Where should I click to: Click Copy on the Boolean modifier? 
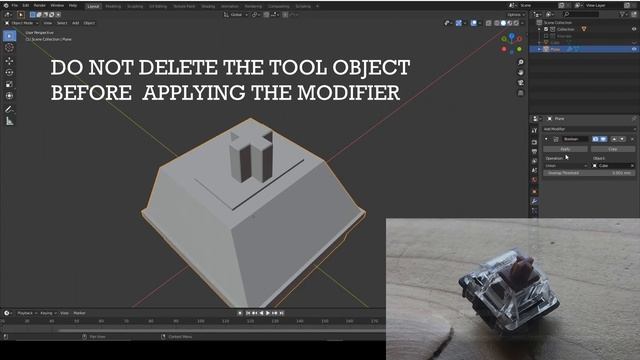[x=613, y=149]
